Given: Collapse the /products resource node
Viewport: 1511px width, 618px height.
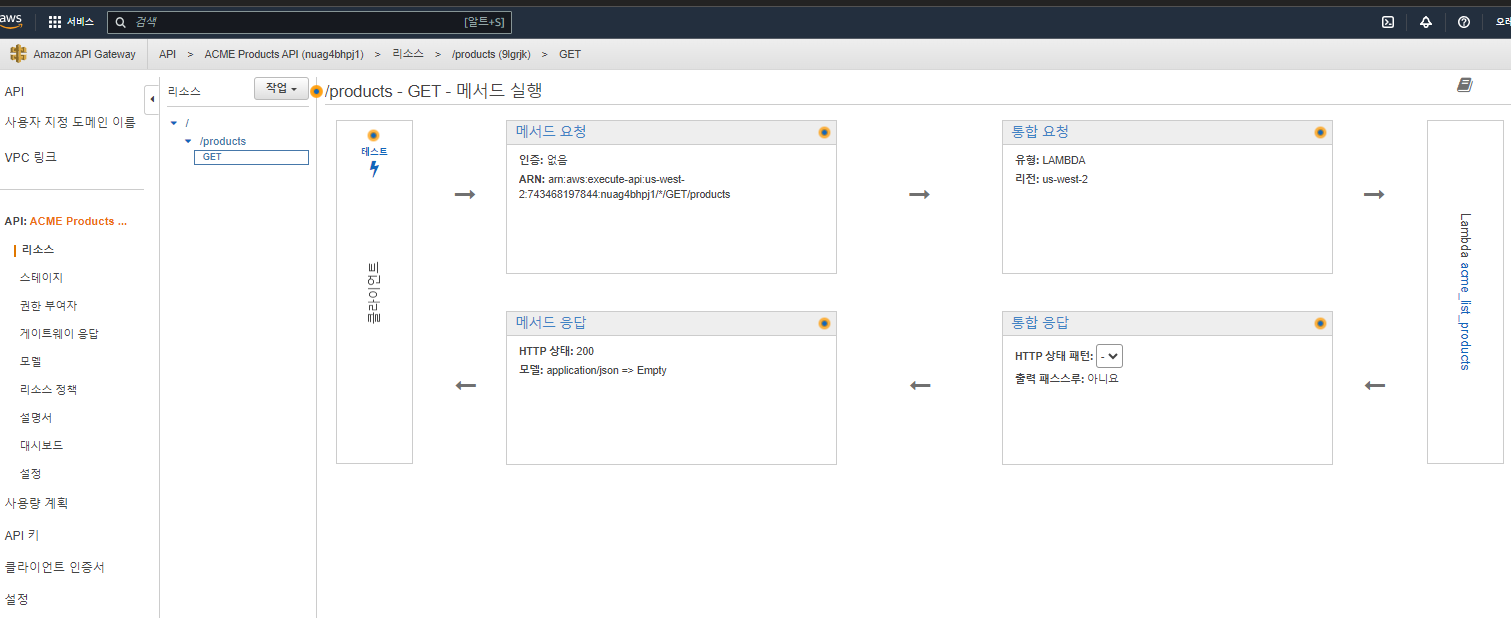Looking at the screenshot, I should [188, 141].
